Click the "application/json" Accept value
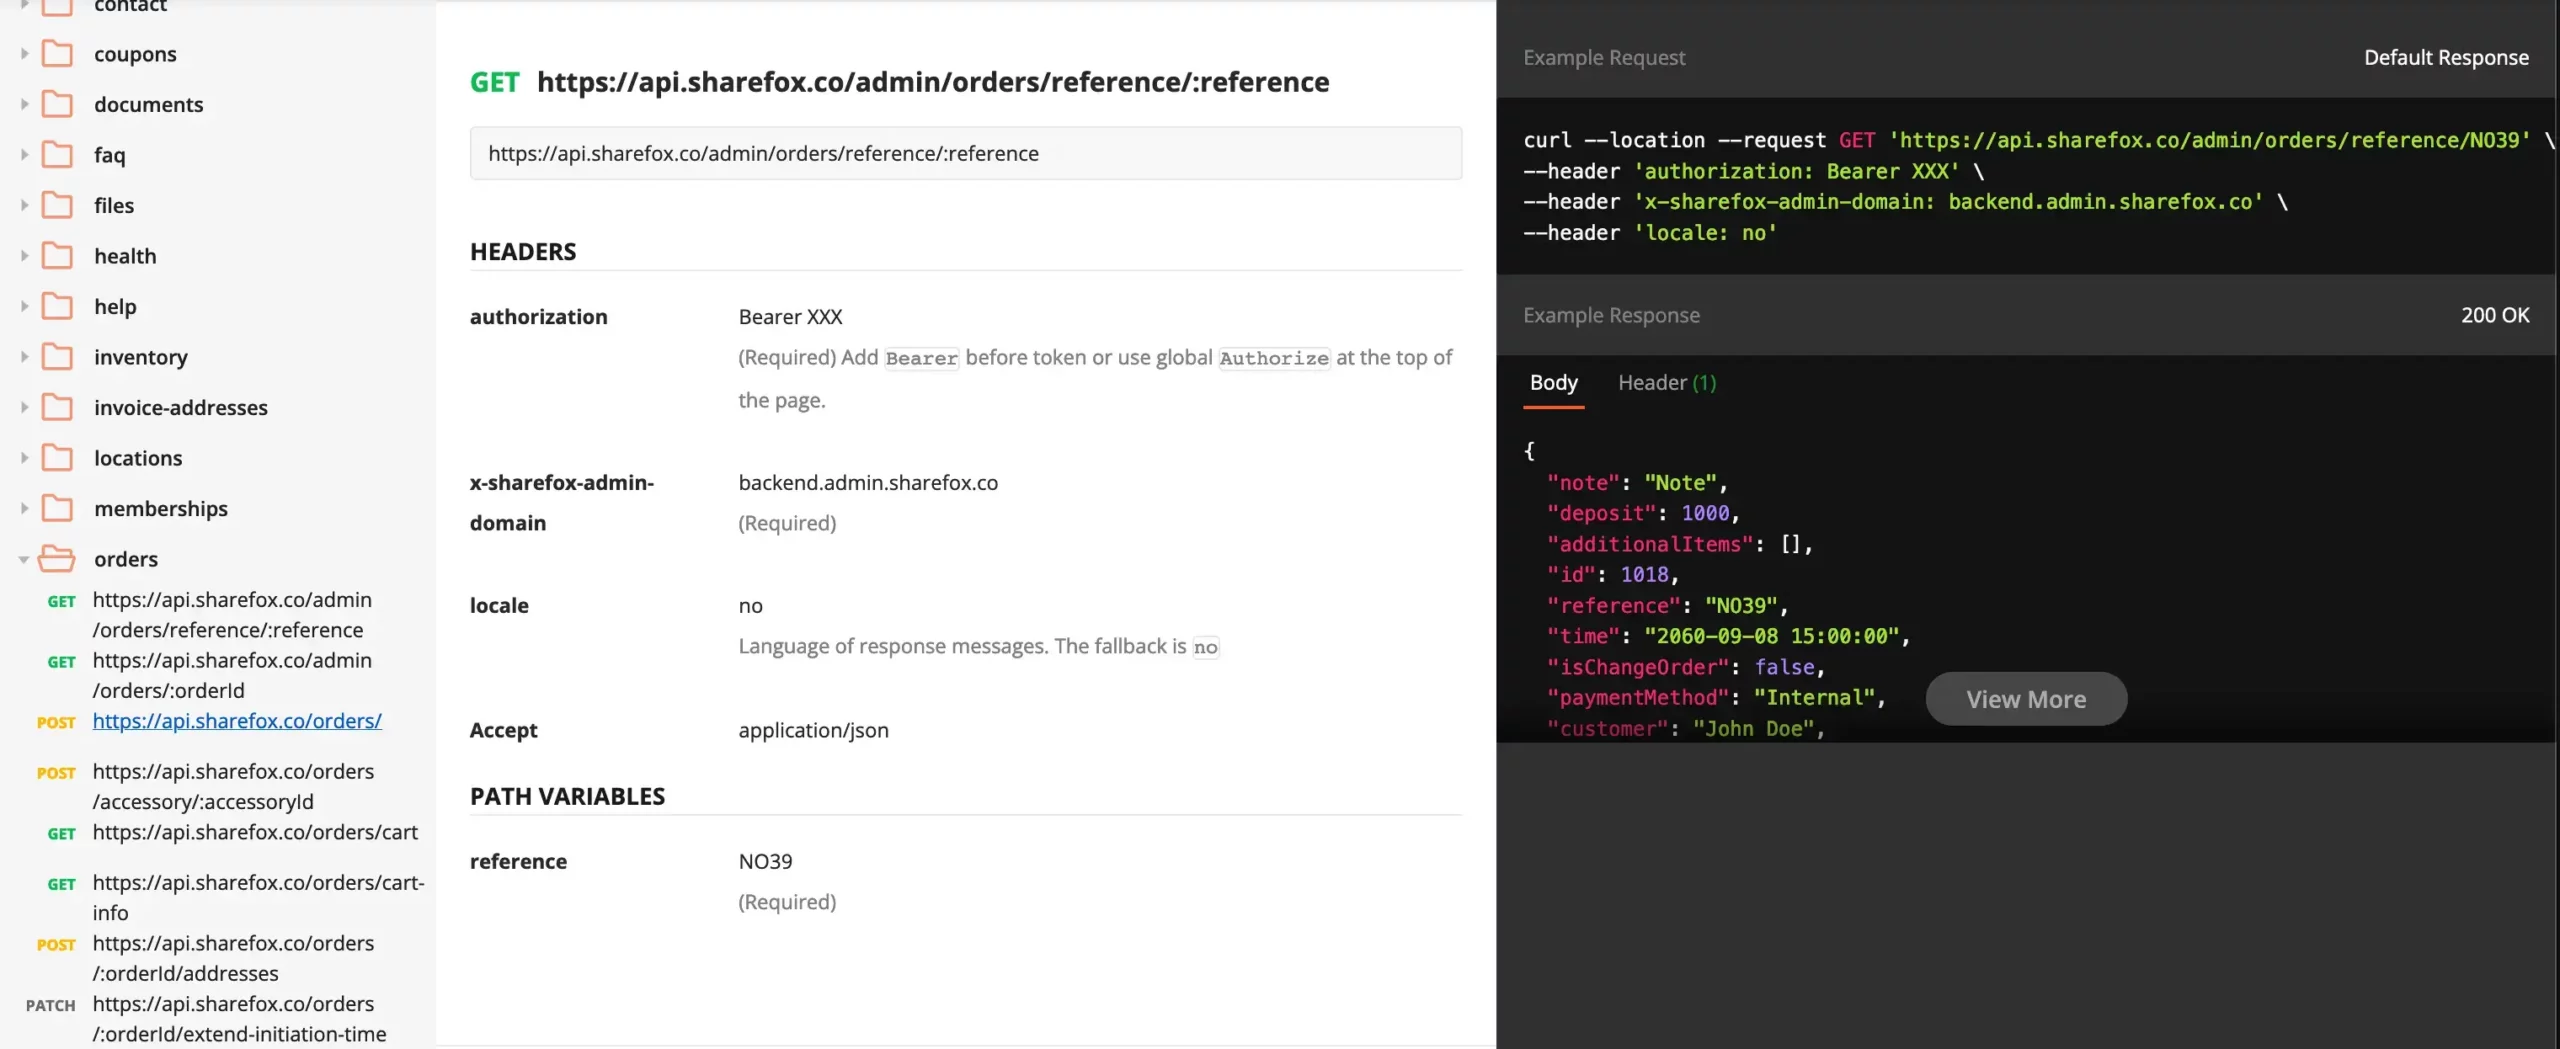 (813, 730)
